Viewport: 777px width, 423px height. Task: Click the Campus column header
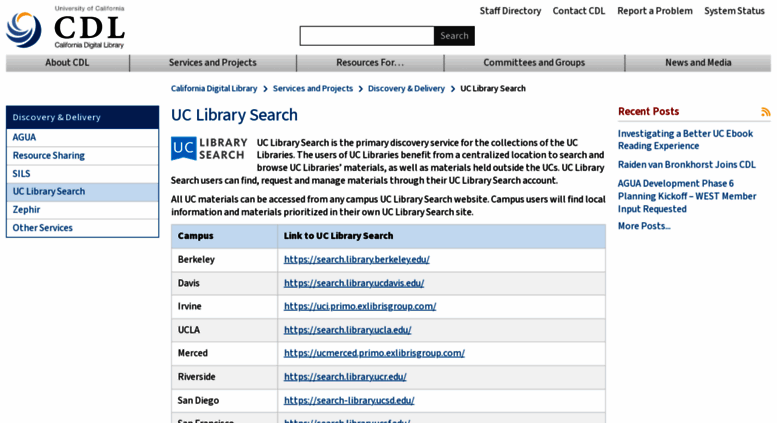(x=224, y=236)
